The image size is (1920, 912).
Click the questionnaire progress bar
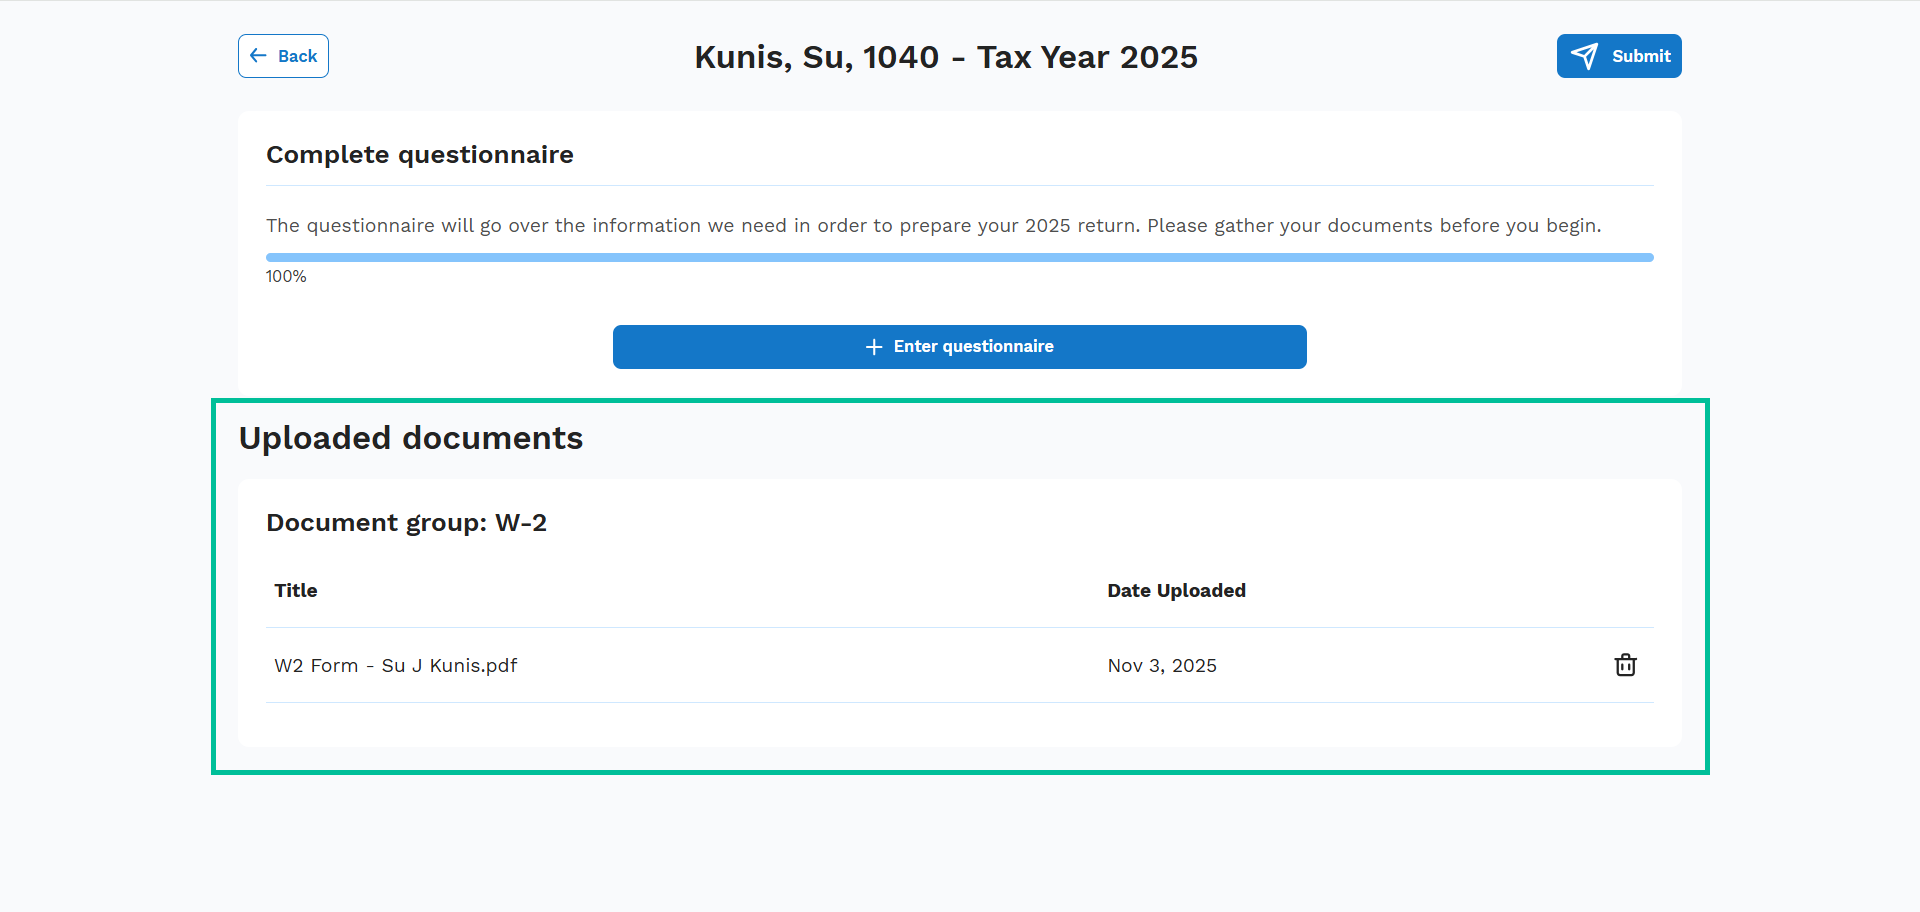pos(959,258)
